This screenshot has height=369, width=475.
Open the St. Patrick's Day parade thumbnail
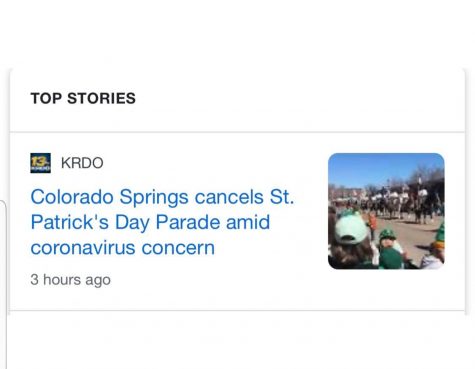click(x=386, y=211)
